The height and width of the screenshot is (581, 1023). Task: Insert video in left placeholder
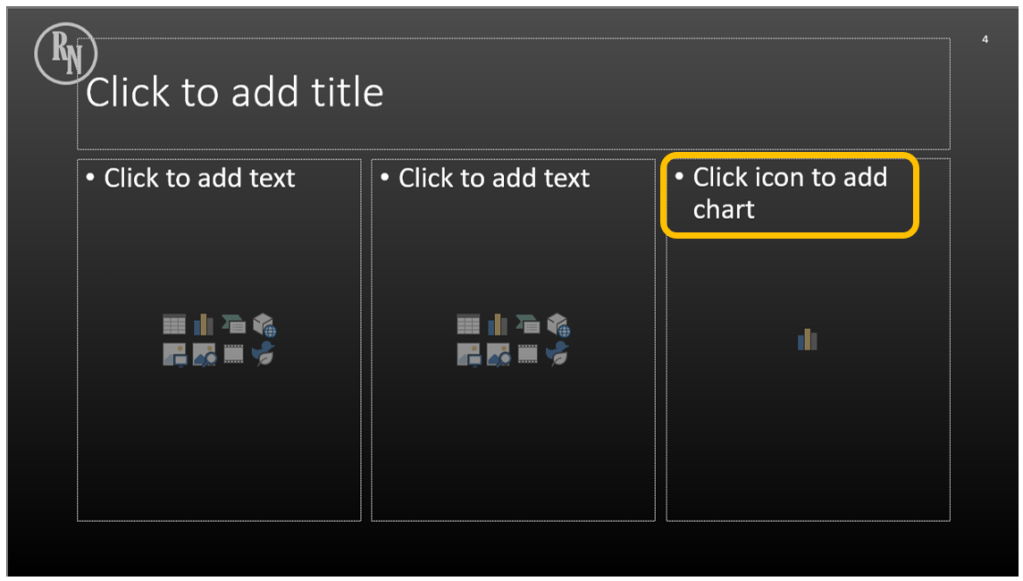pos(234,354)
